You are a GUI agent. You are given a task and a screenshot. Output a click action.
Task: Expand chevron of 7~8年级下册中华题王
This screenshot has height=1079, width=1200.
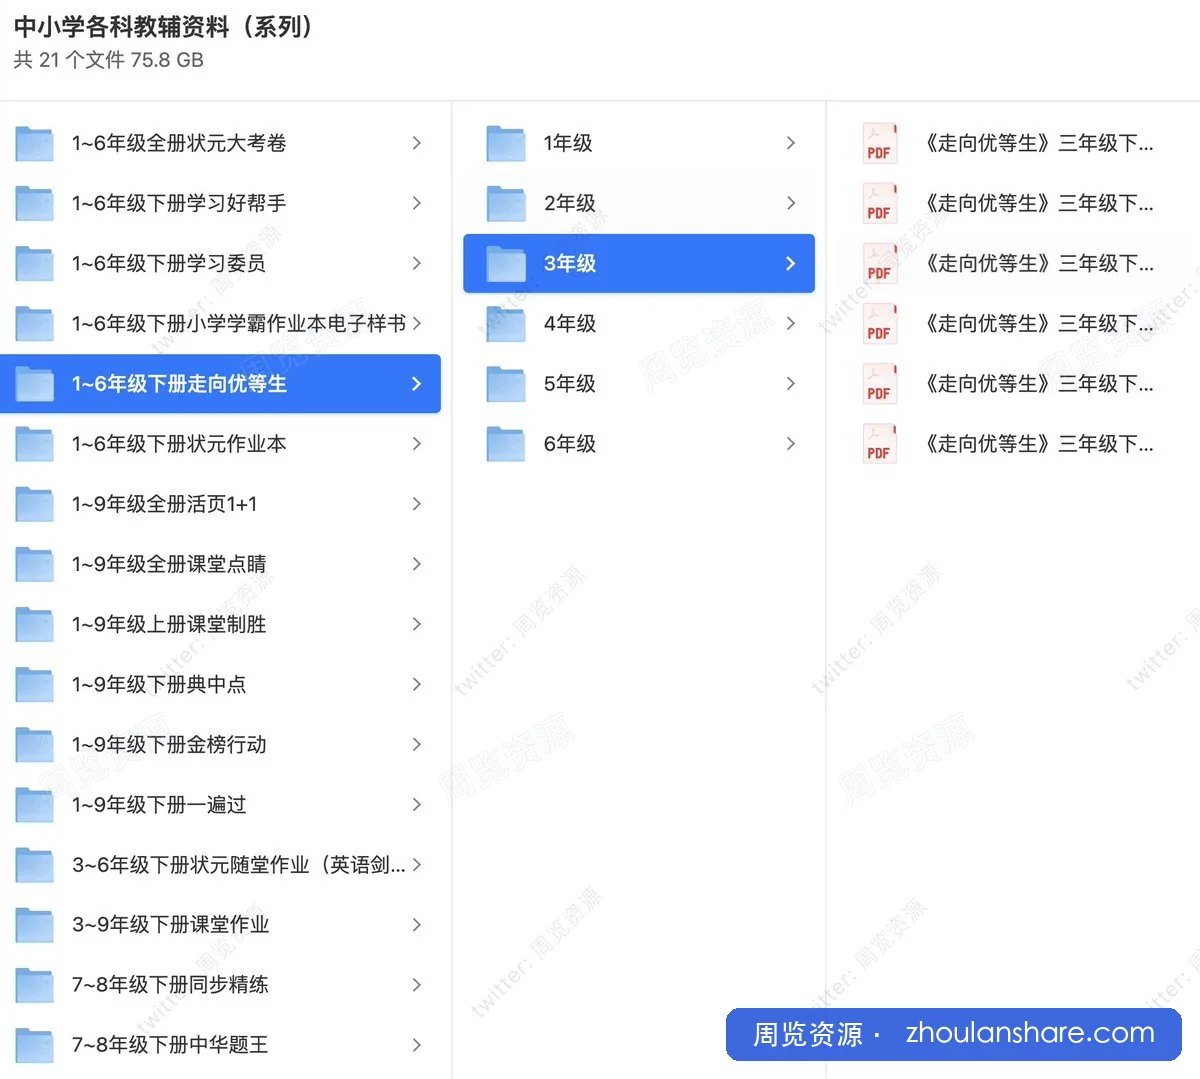click(x=417, y=1044)
